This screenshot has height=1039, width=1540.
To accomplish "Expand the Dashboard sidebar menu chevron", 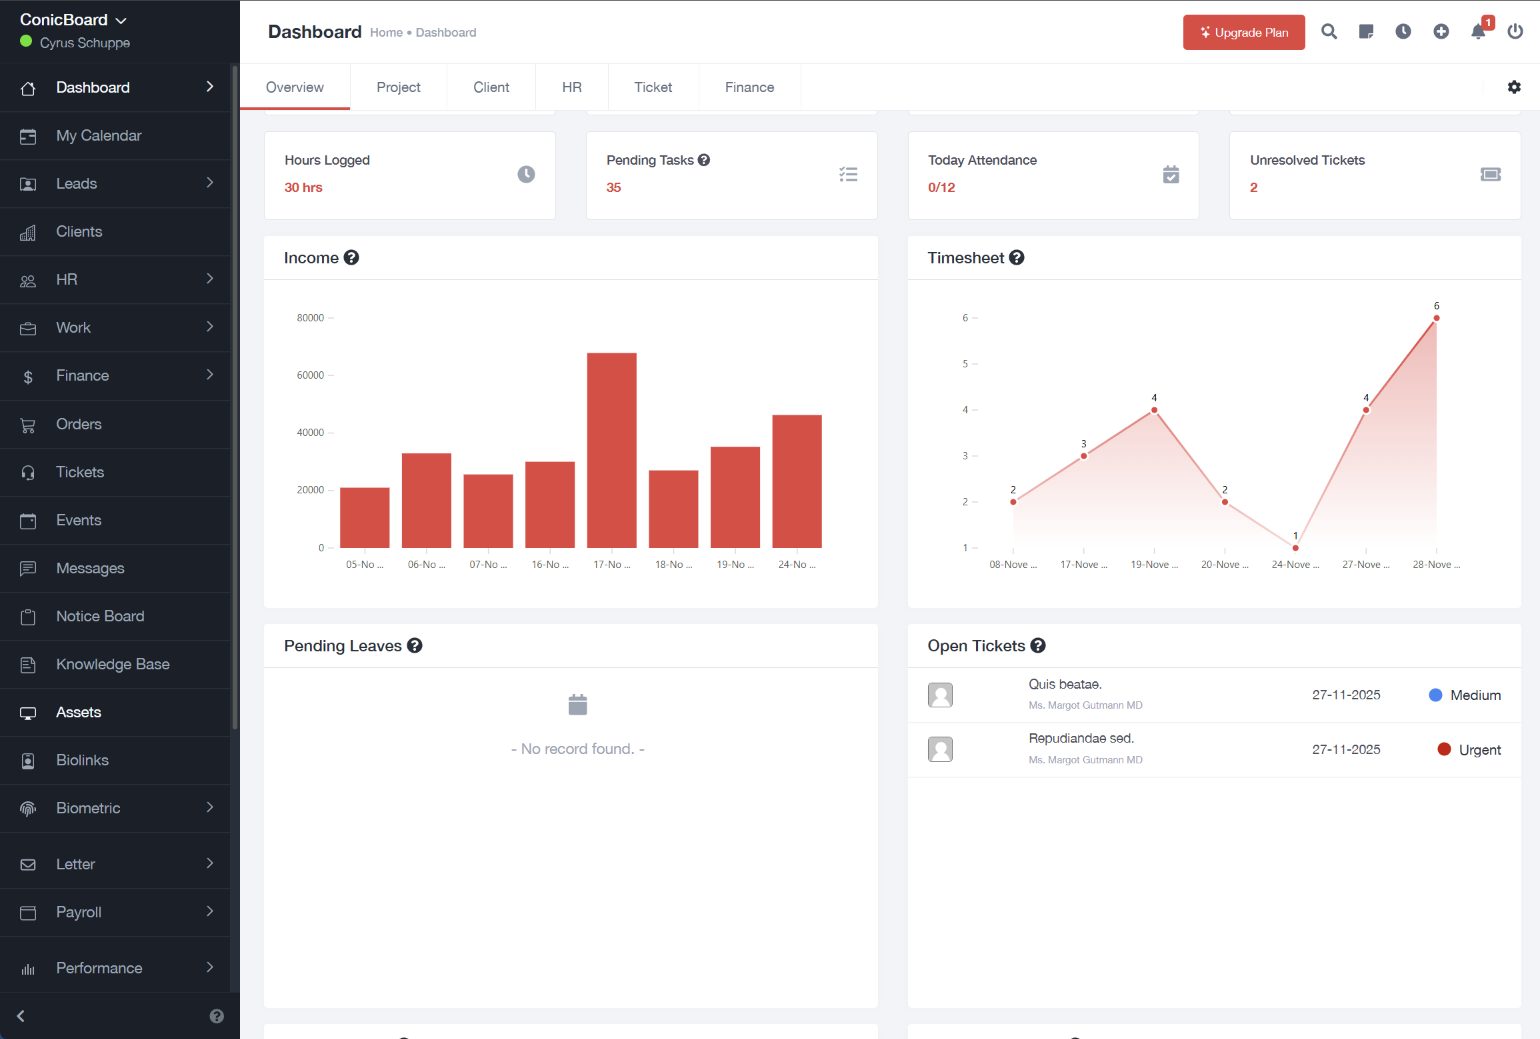I will [x=209, y=87].
